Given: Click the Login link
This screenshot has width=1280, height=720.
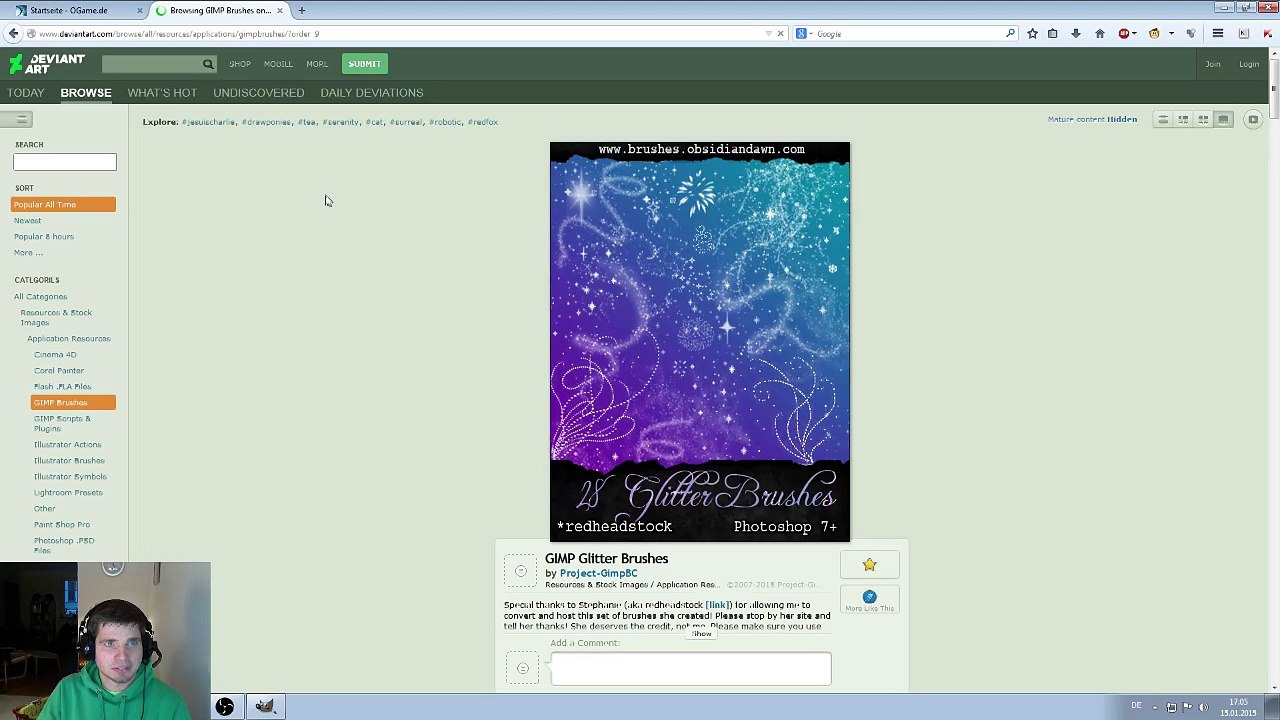Looking at the screenshot, I should (1249, 64).
